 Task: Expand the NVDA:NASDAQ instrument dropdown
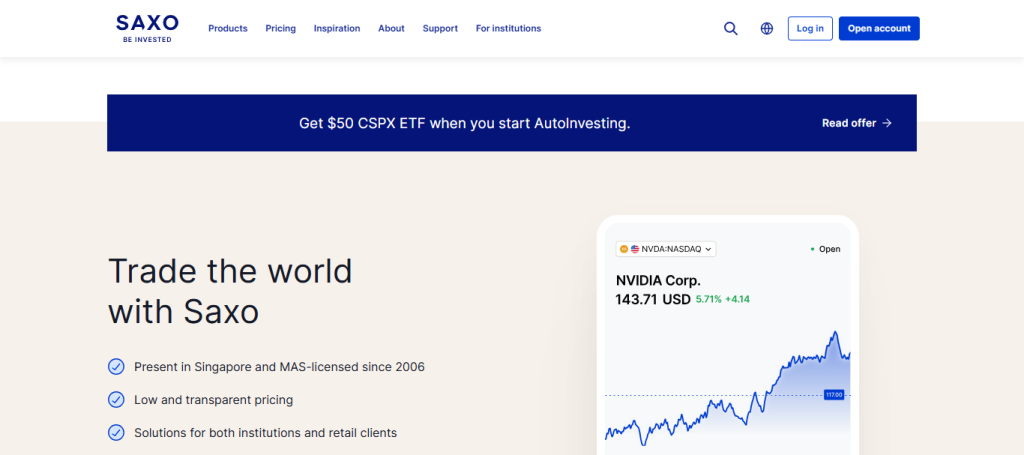tap(665, 249)
